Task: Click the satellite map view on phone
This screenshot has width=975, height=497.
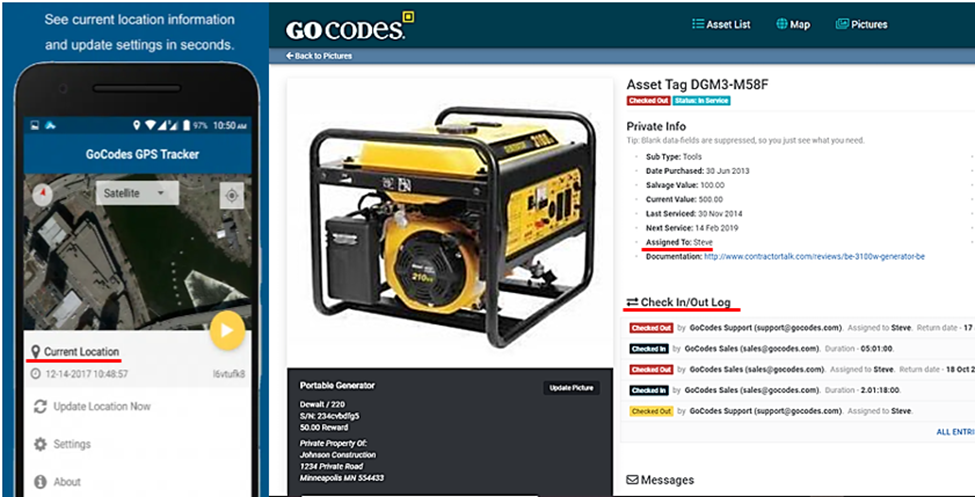Action: 137,252
